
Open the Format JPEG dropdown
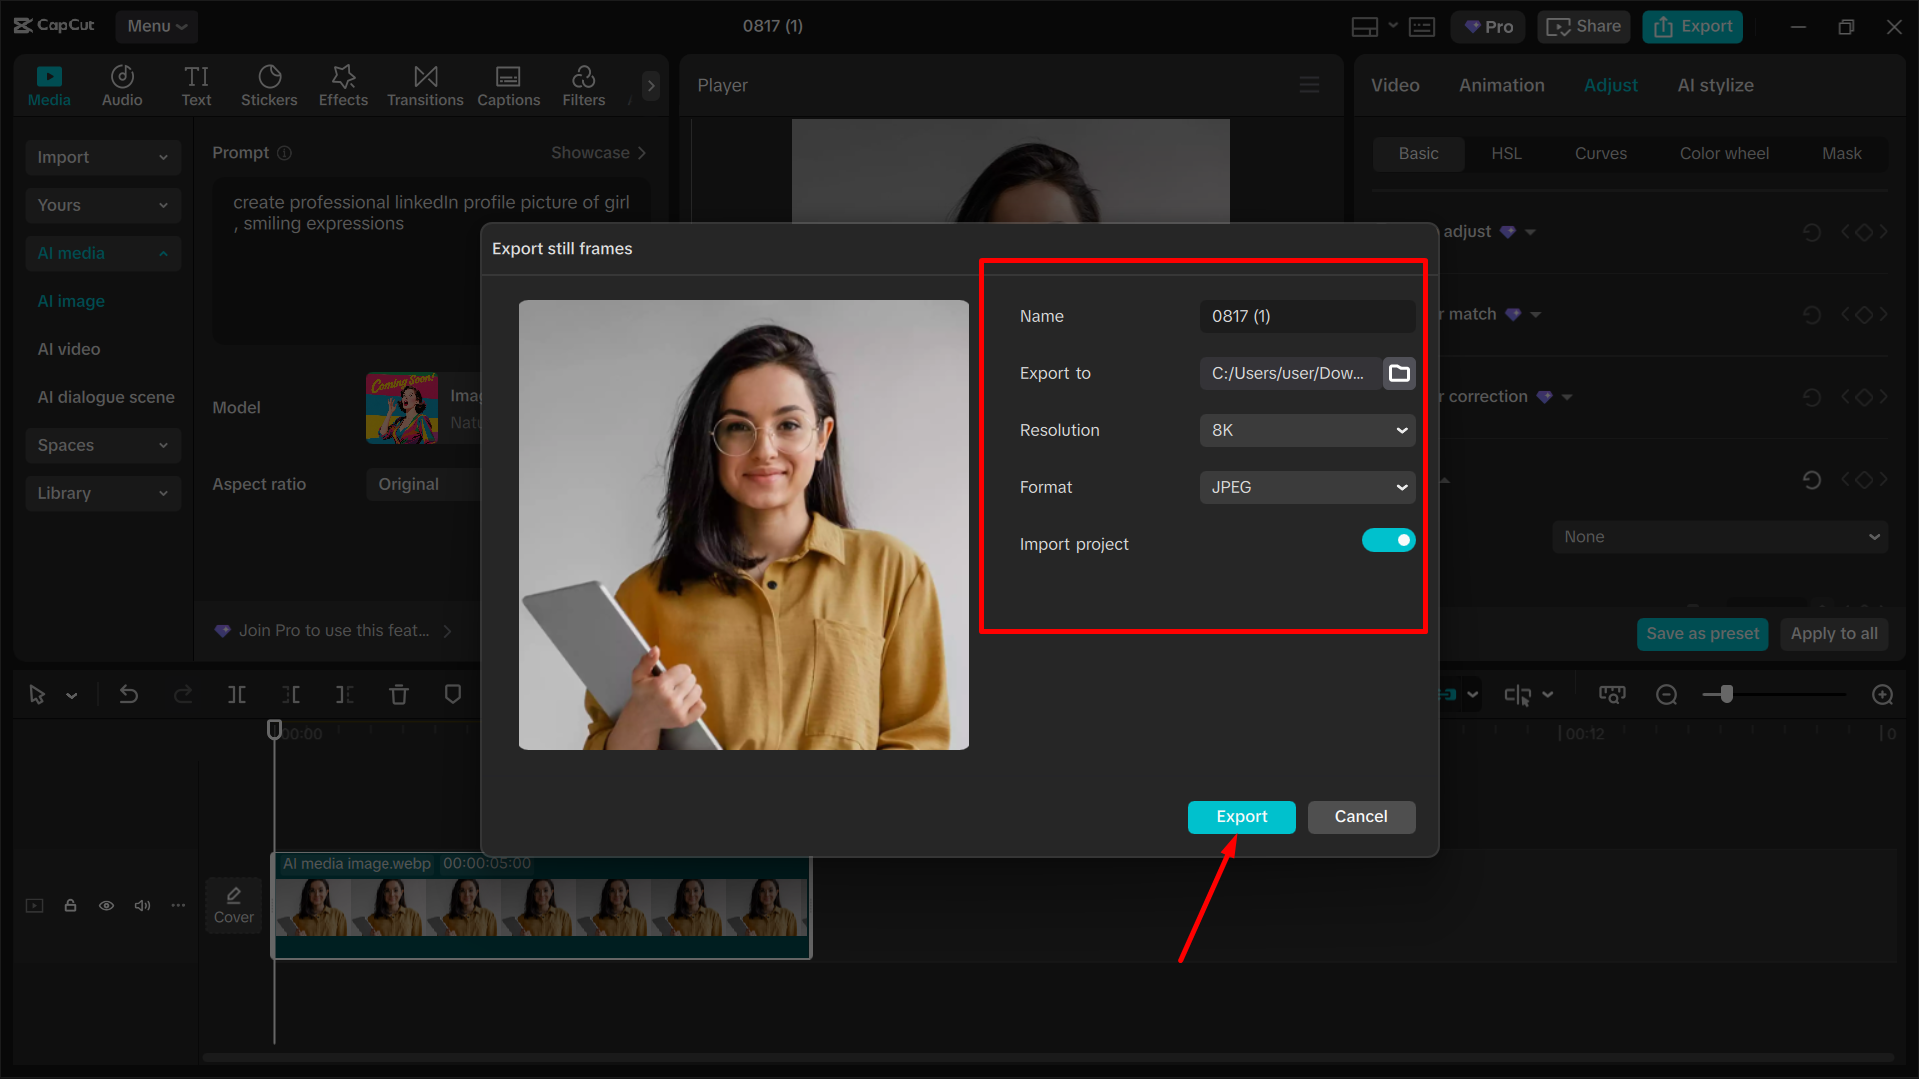click(1307, 487)
